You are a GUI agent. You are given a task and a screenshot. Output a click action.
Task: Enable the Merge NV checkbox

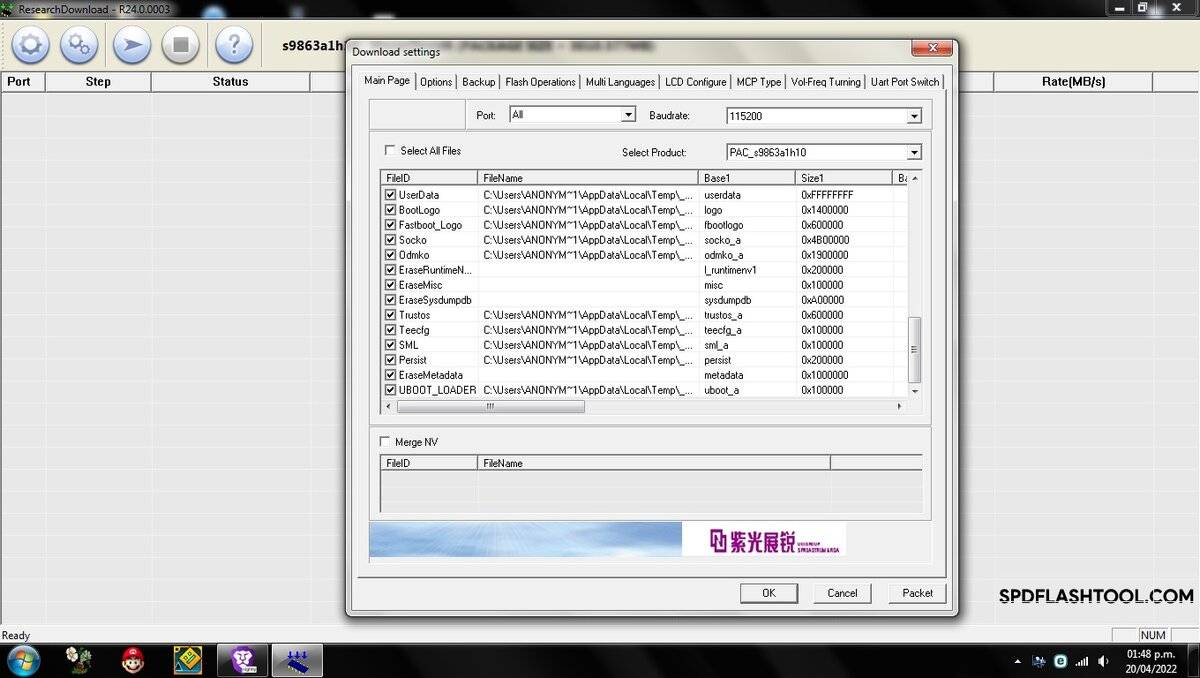[x=385, y=442]
